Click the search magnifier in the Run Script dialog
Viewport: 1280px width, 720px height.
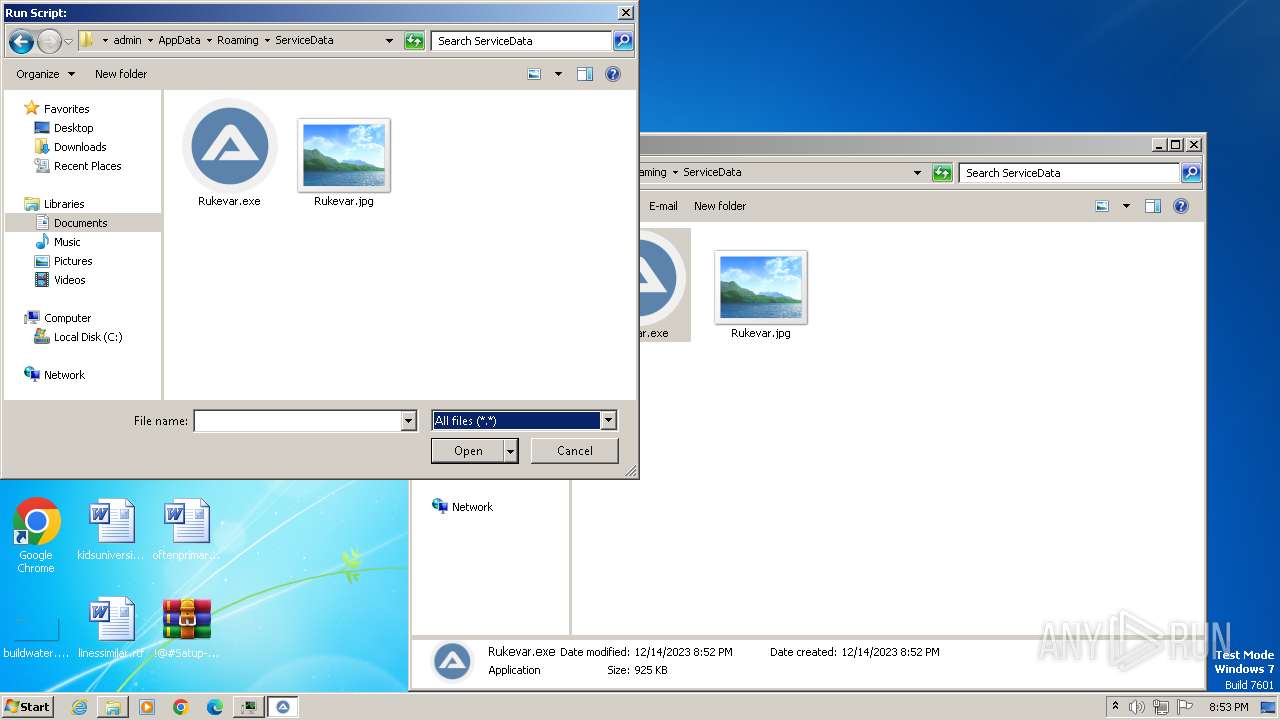[x=623, y=41]
